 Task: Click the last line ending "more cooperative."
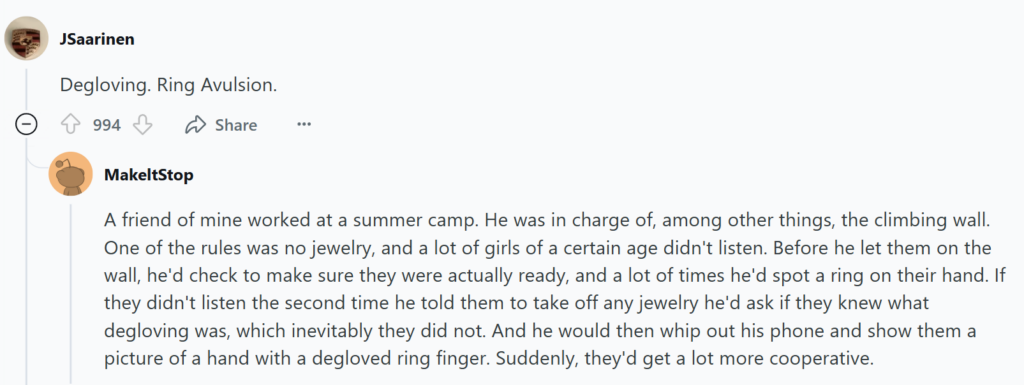click(488, 360)
